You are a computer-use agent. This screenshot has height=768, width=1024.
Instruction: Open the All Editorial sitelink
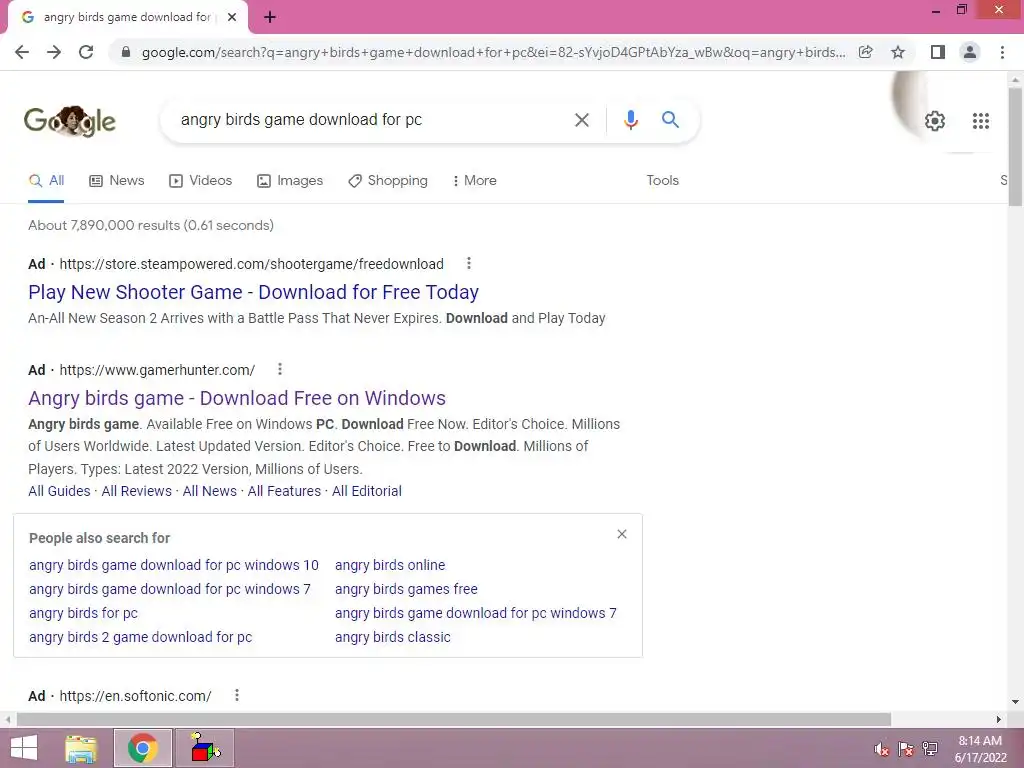(x=366, y=491)
